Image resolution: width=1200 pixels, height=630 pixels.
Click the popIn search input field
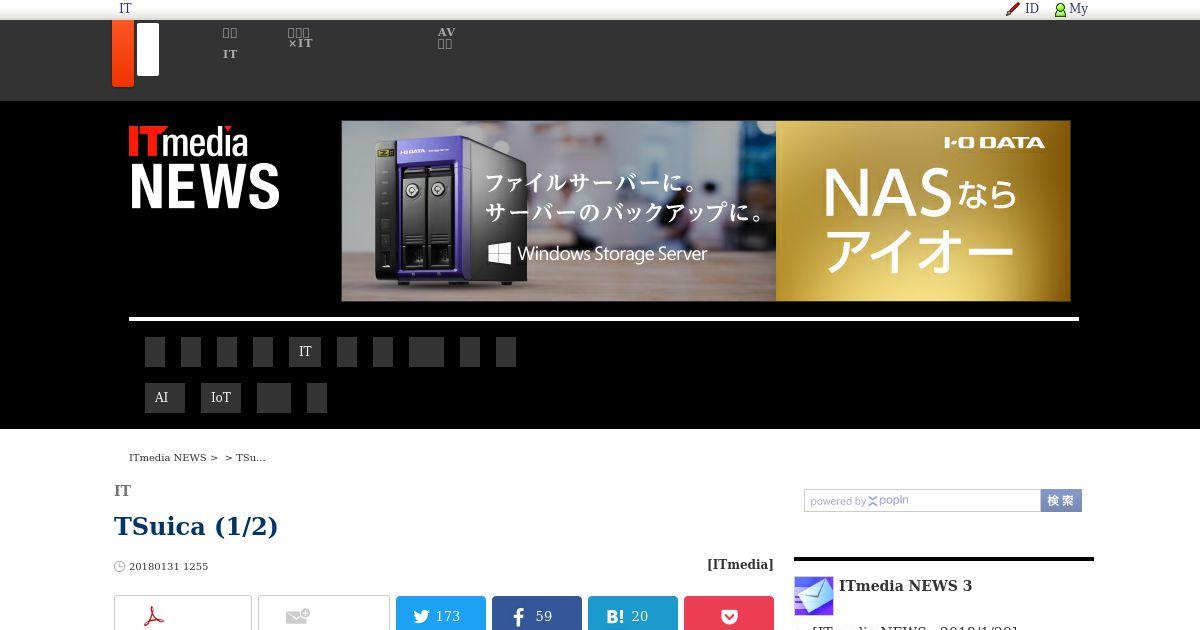[x=922, y=500]
